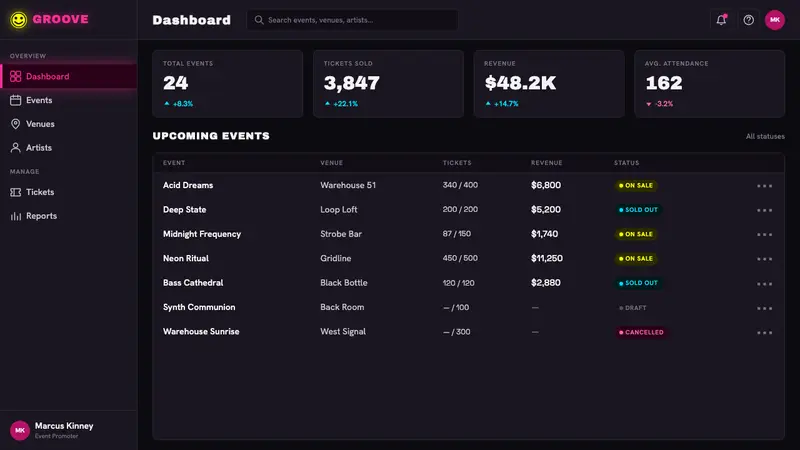Click the Venues map pin icon
The height and width of the screenshot is (450, 800).
point(15,124)
